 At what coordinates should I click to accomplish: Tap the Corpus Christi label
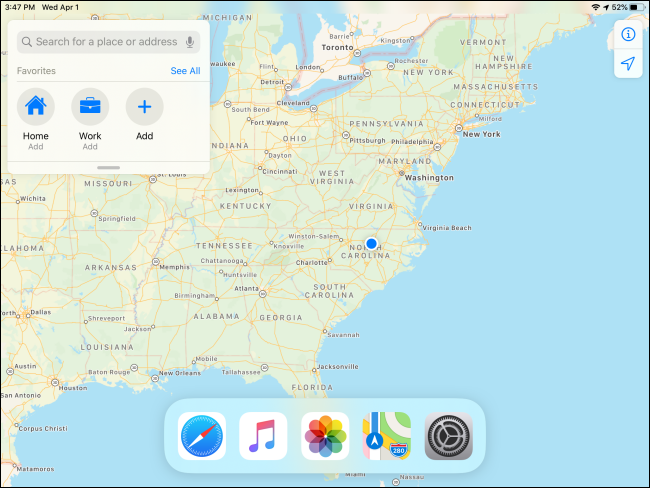coord(43,428)
